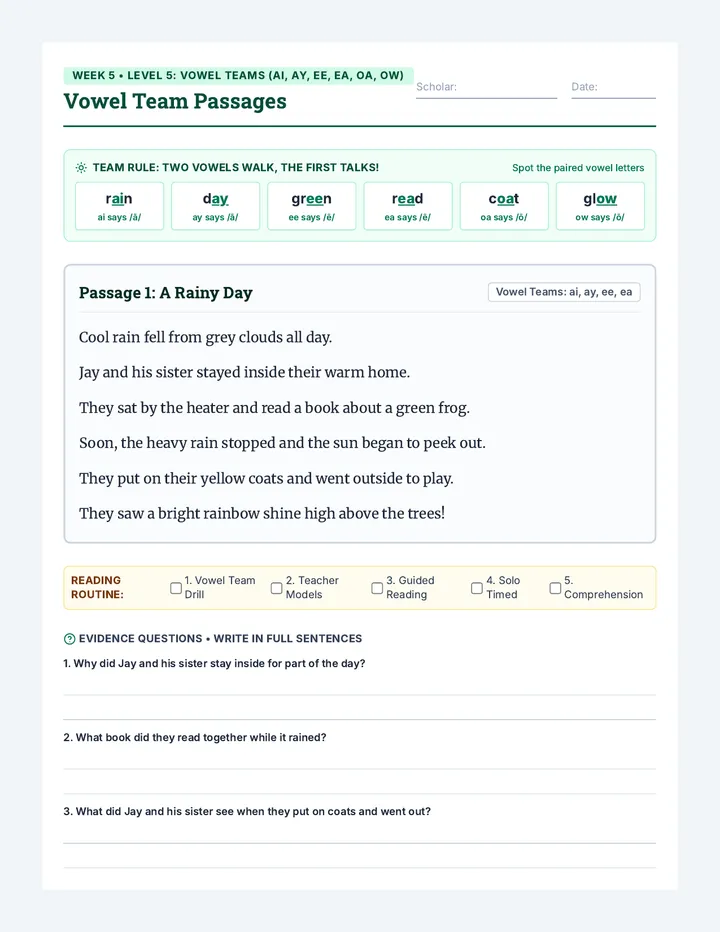Select the 'day' vowel team card
The width and height of the screenshot is (720, 932).
click(216, 206)
